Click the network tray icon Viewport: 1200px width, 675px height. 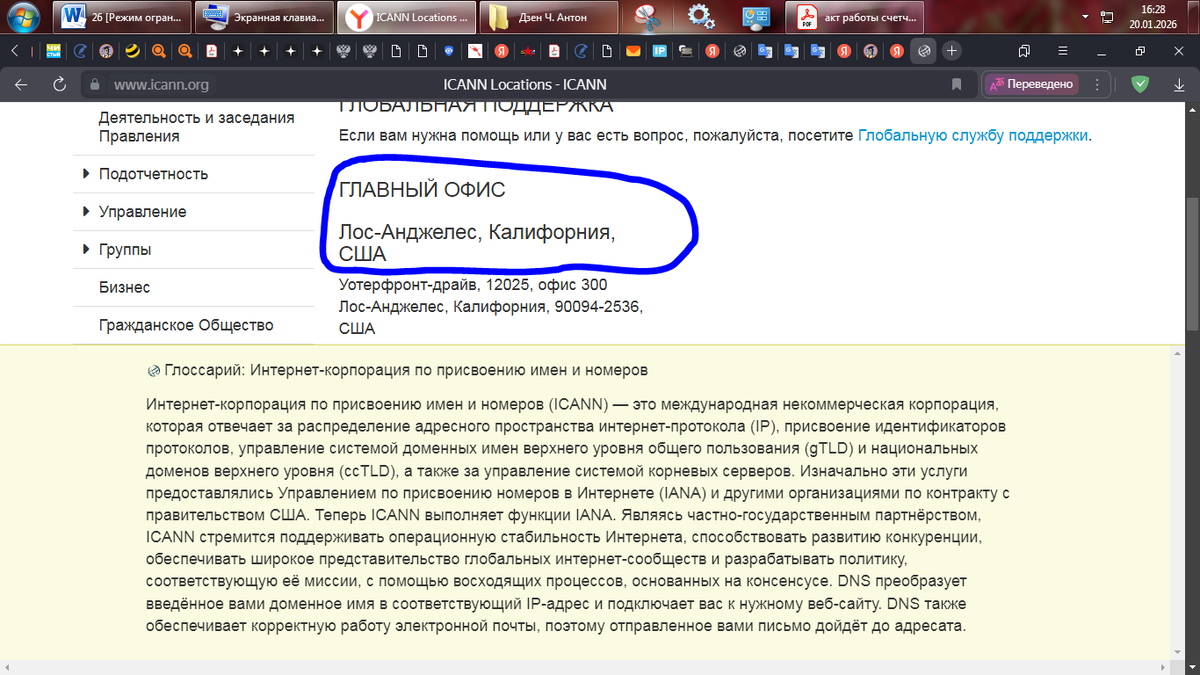pos(1107,17)
